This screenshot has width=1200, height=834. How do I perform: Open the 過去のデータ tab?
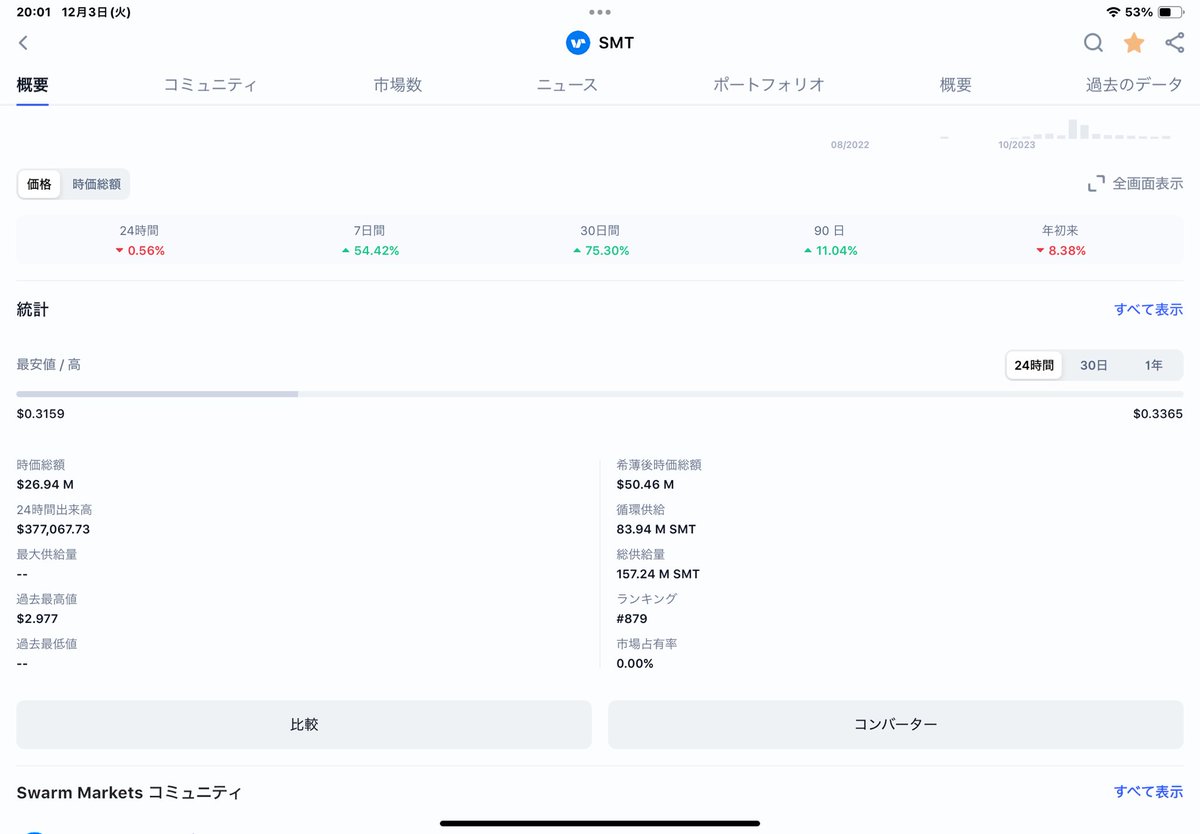coord(1135,85)
